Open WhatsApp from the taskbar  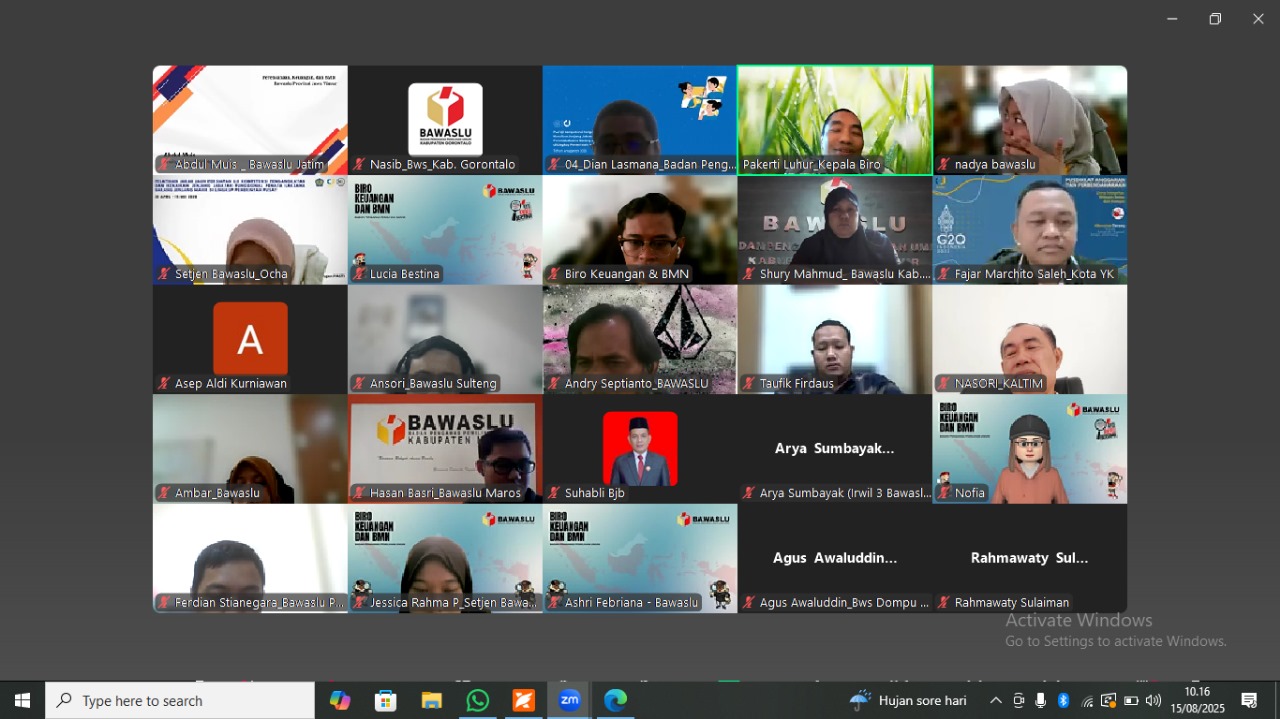pyautogui.click(x=478, y=701)
